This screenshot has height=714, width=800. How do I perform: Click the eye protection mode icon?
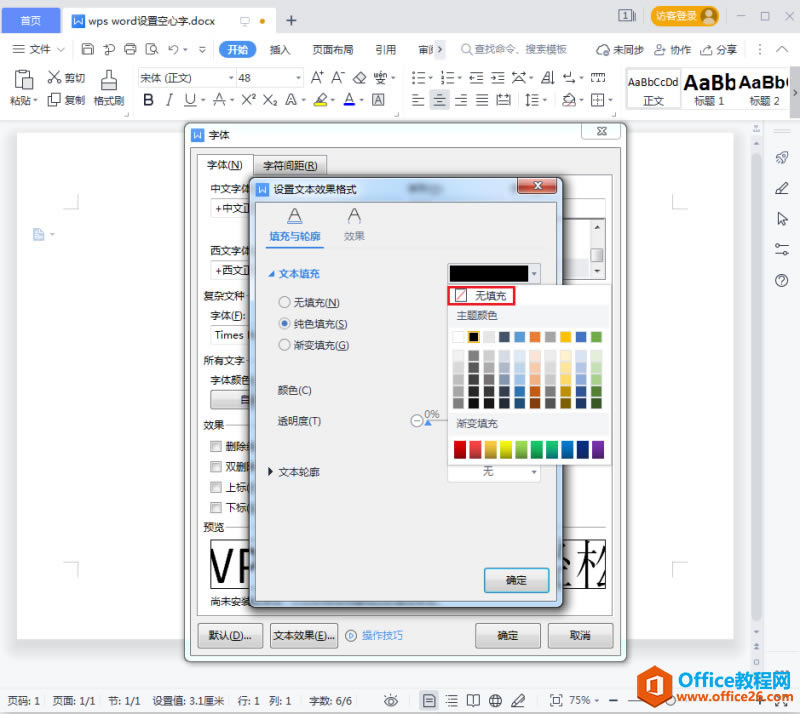(x=391, y=700)
